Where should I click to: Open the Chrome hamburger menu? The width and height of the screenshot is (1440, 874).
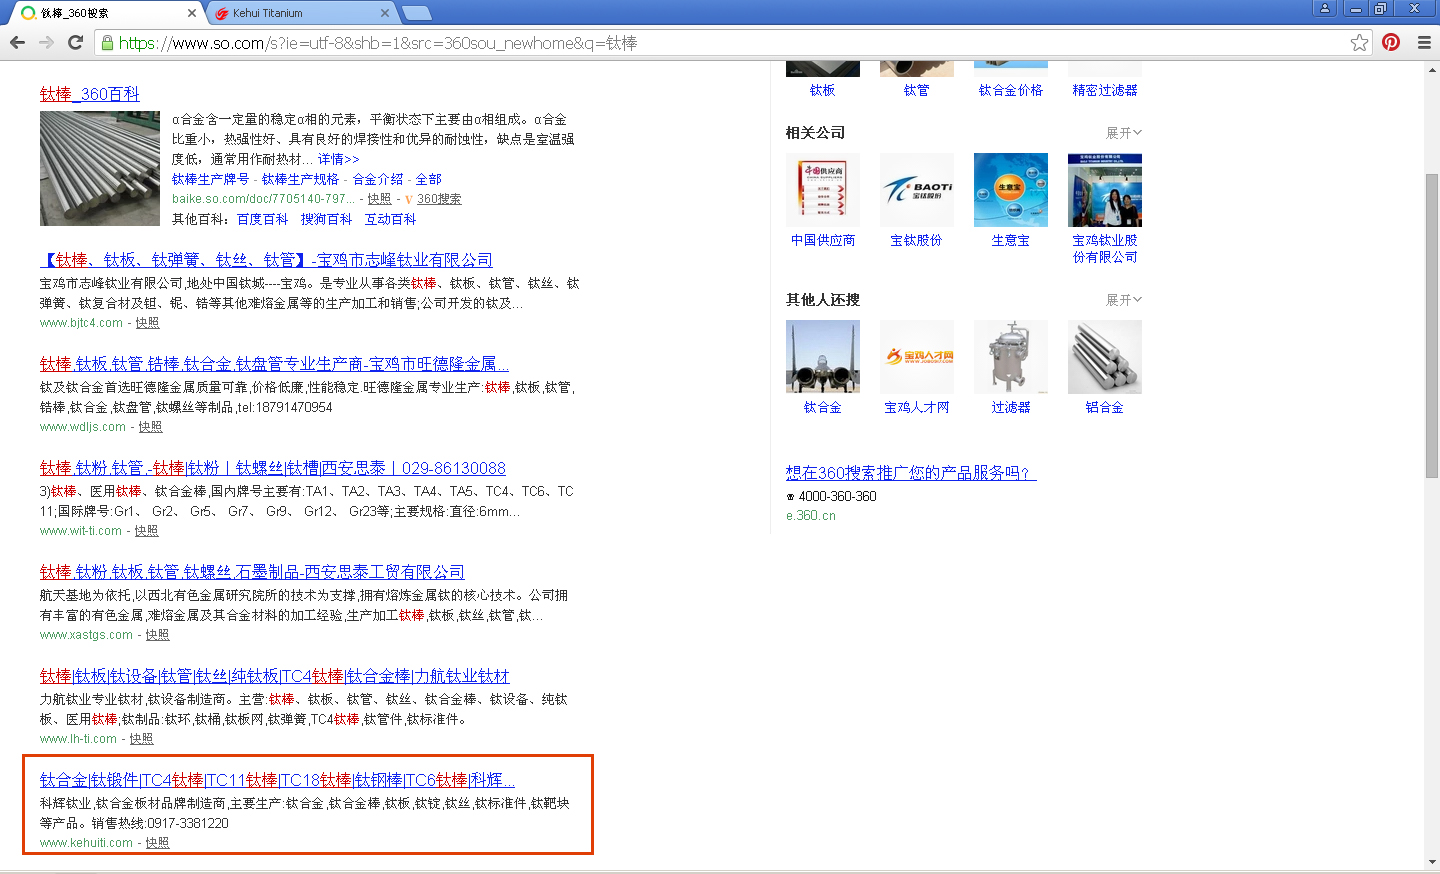click(1424, 42)
